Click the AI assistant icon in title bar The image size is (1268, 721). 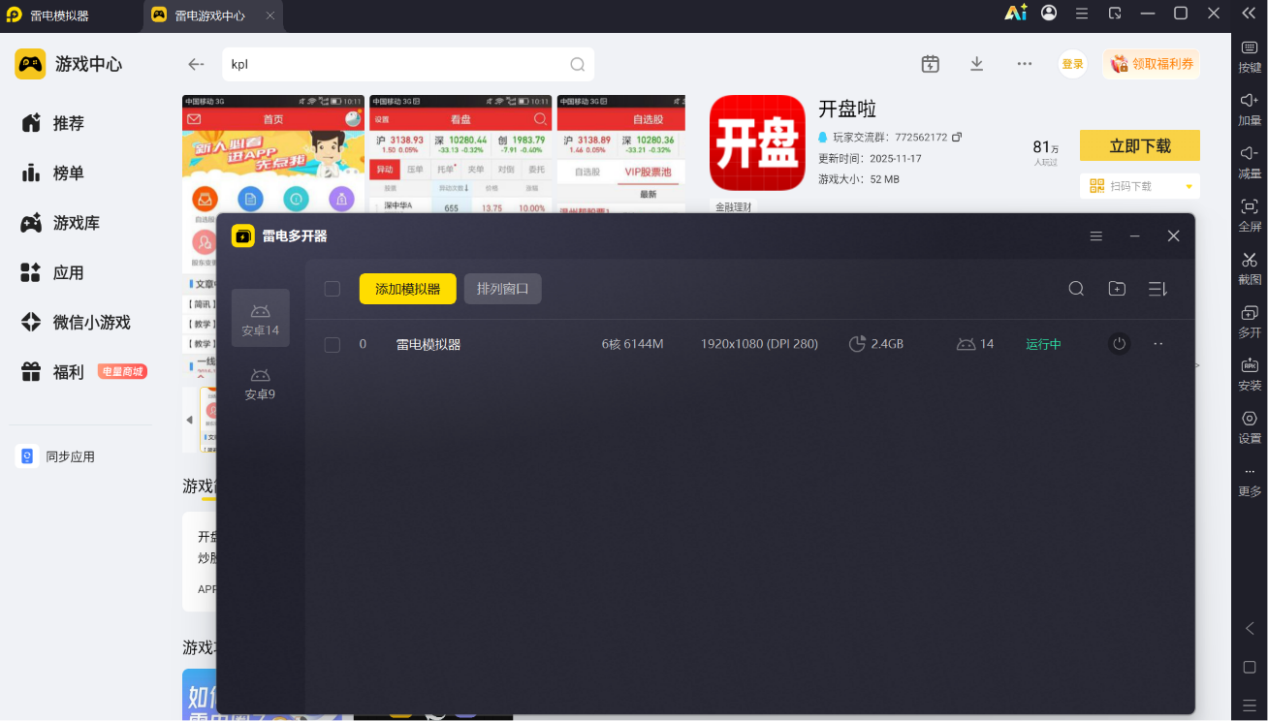[1015, 13]
